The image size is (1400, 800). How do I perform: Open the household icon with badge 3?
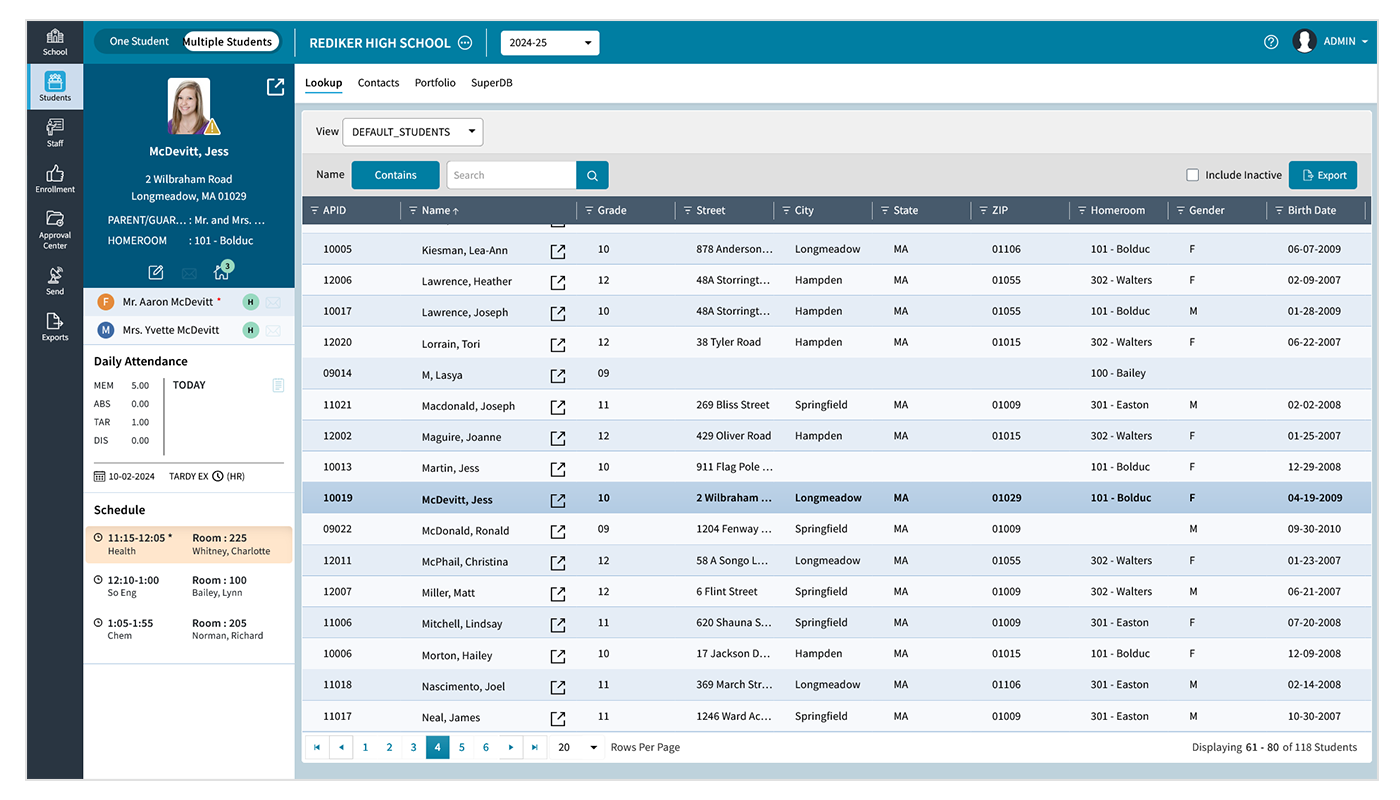pyautogui.click(x=220, y=272)
